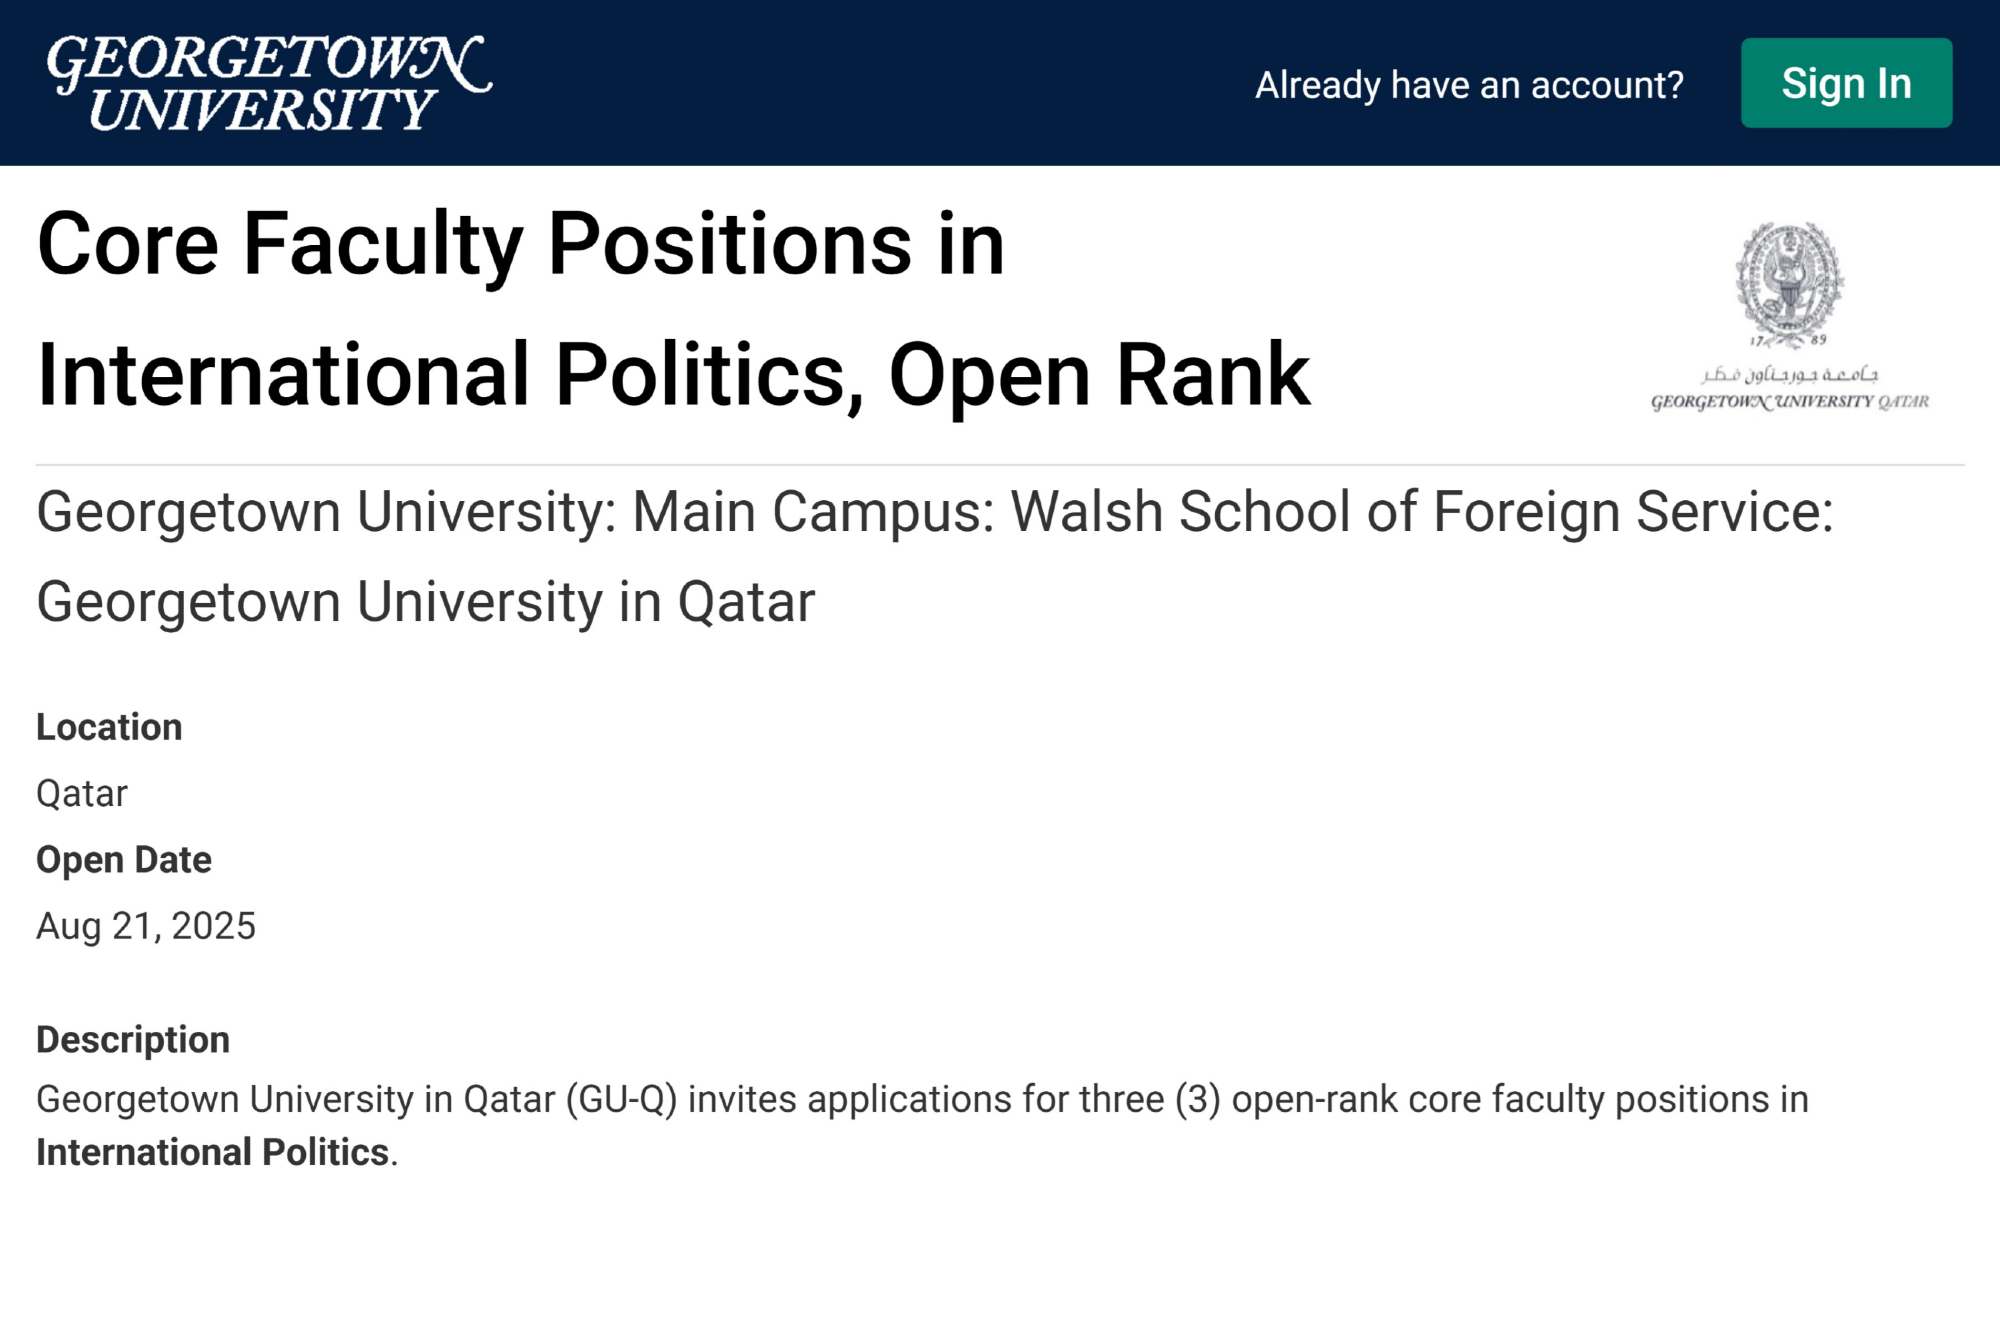Viewport: 2000px width, 1333px height.
Task: Select the Location heading label
Action: [x=109, y=727]
